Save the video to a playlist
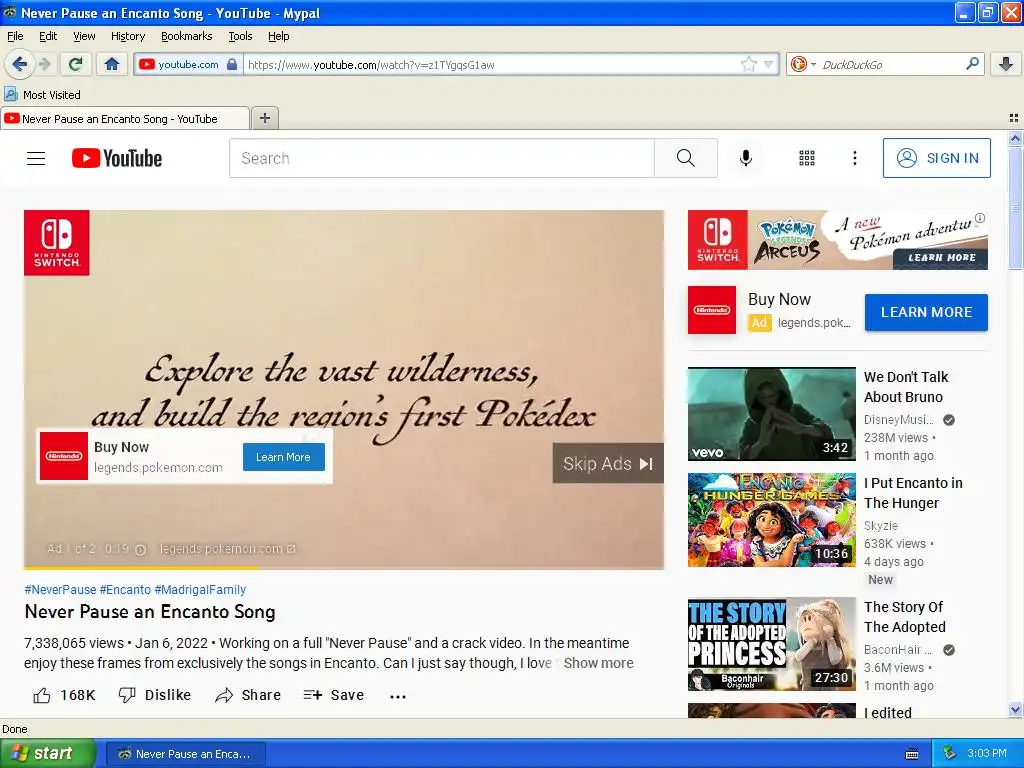The height and width of the screenshot is (768, 1024). (x=334, y=695)
